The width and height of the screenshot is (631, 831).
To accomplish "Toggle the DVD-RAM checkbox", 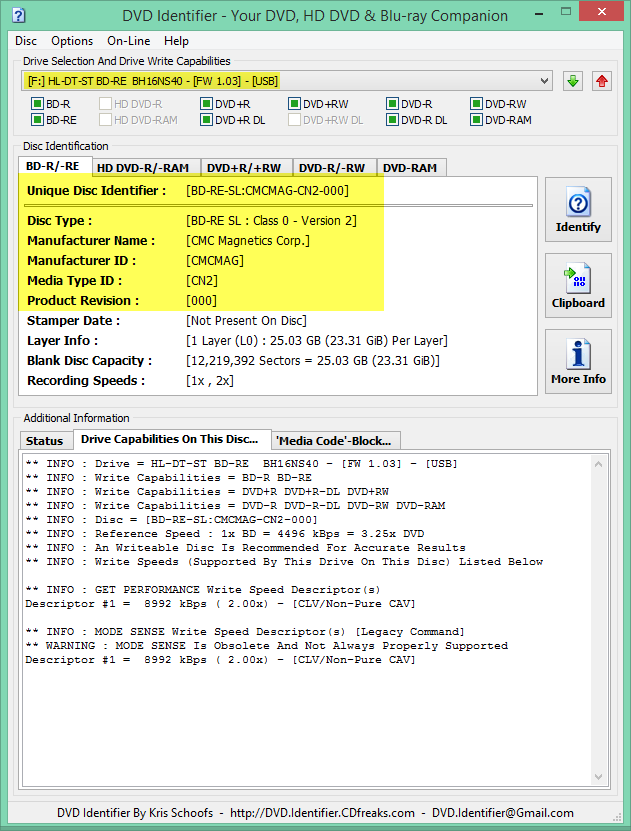I will tap(476, 120).
